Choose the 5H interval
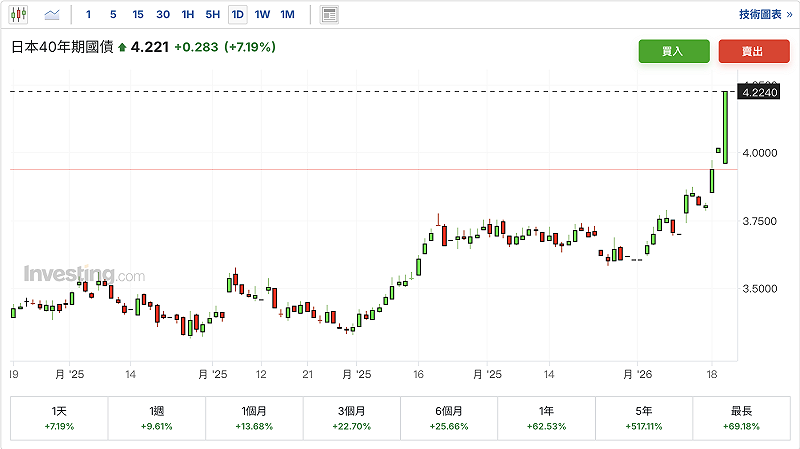The height and width of the screenshot is (449, 800). 212,14
